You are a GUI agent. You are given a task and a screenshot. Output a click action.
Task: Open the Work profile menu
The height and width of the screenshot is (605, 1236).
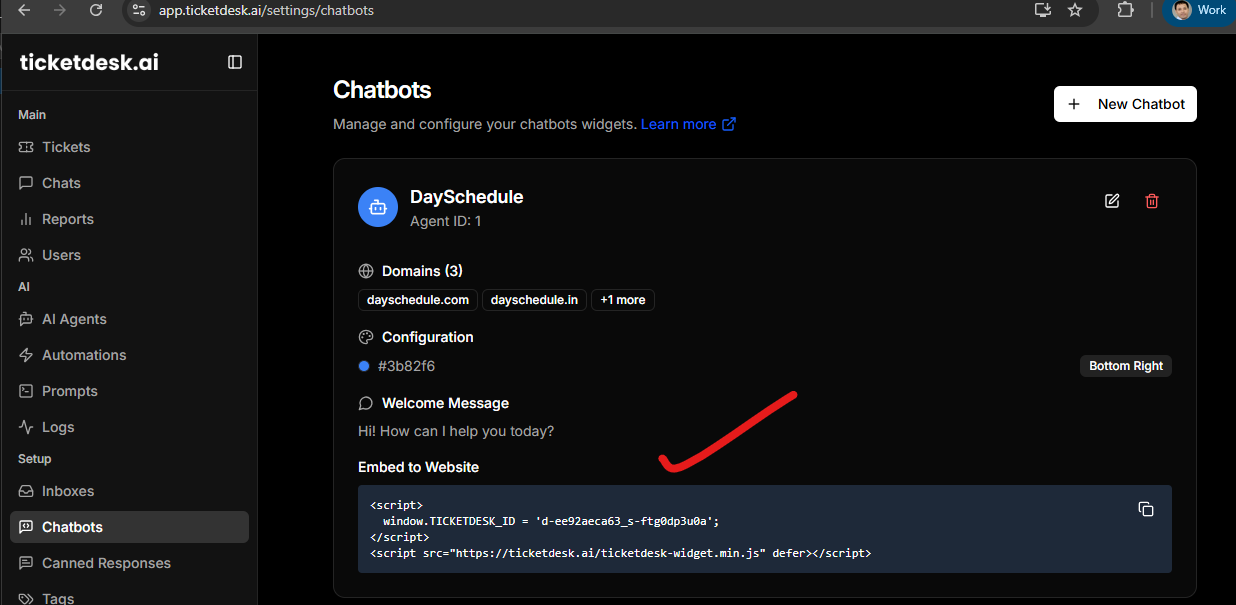point(1199,10)
